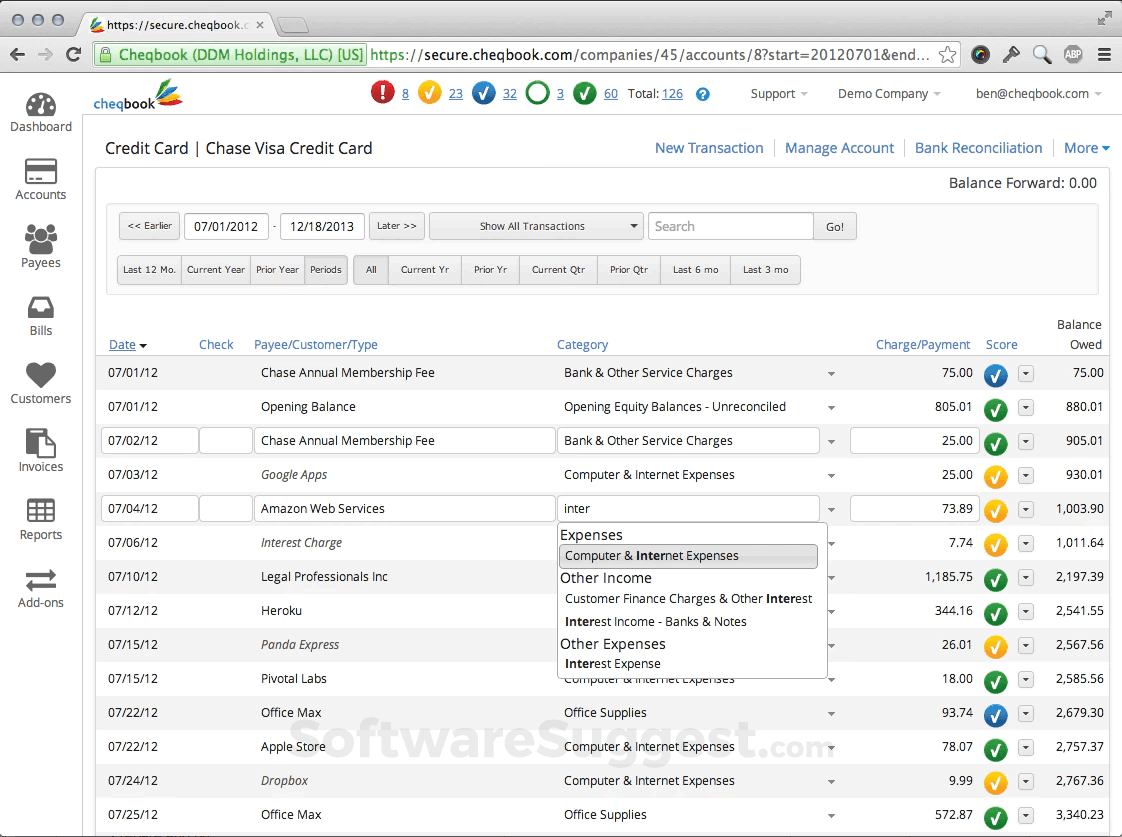
Task: Open the Bank Reconciliation page
Action: 978,147
